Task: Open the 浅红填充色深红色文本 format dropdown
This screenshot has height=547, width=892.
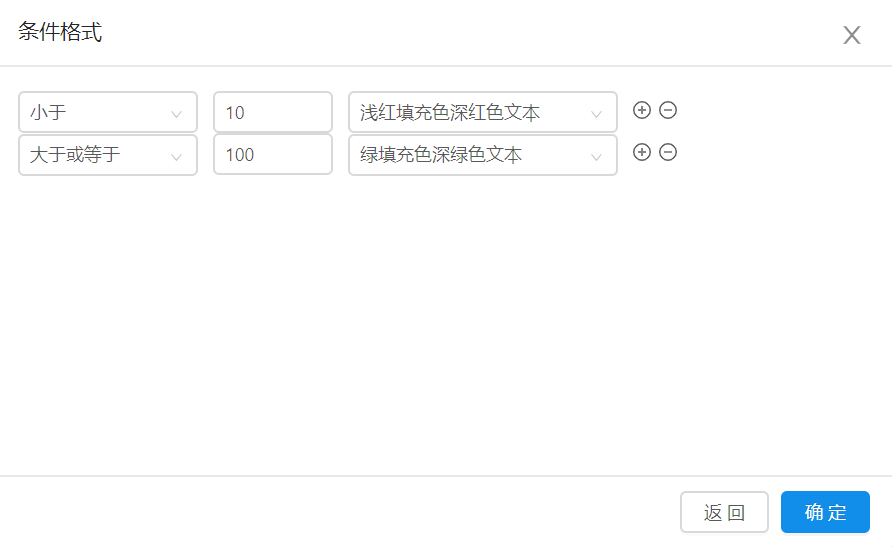Action: coord(482,112)
